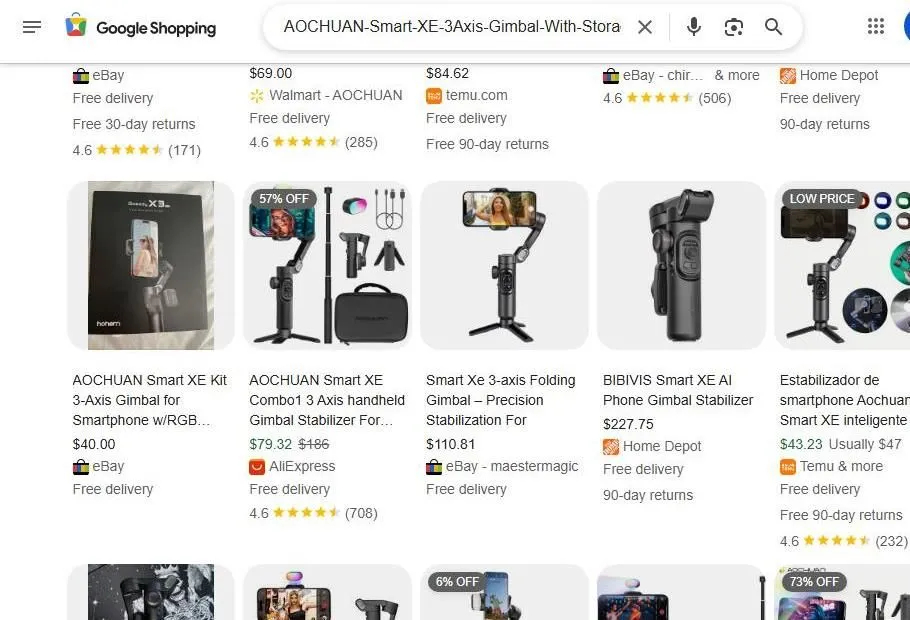Click the $227.75 price

click(x=628, y=424)
